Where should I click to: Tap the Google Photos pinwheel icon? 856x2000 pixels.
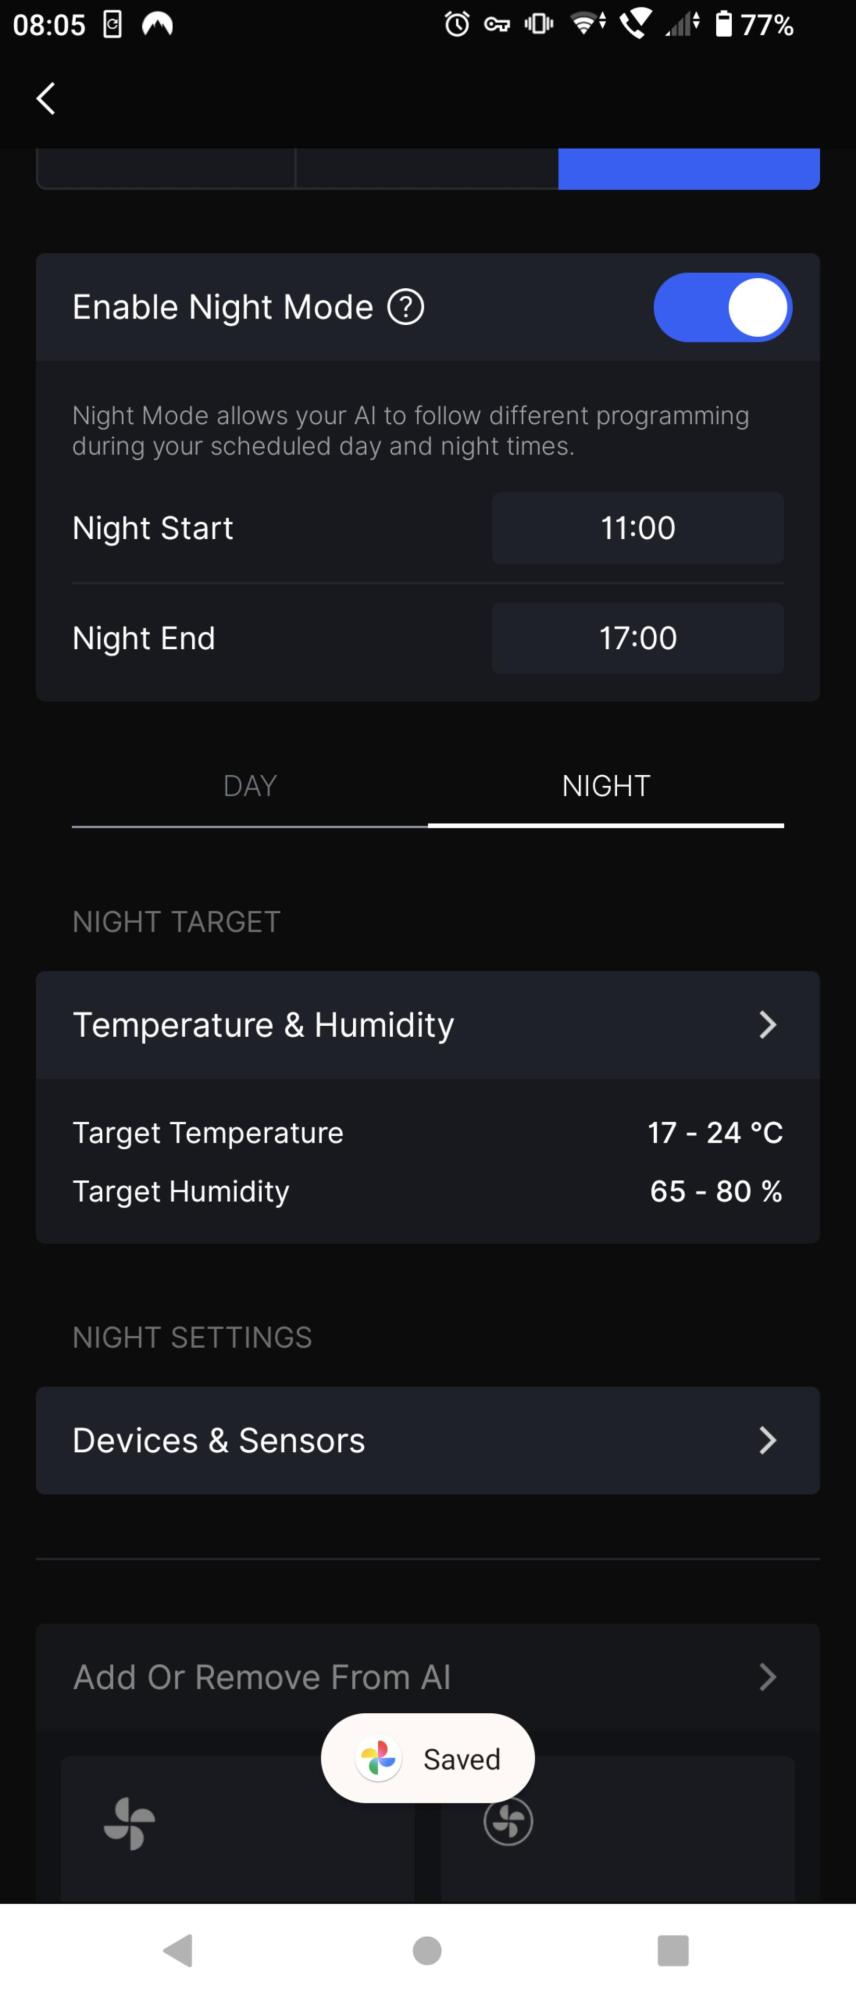tap(379, 1758)
